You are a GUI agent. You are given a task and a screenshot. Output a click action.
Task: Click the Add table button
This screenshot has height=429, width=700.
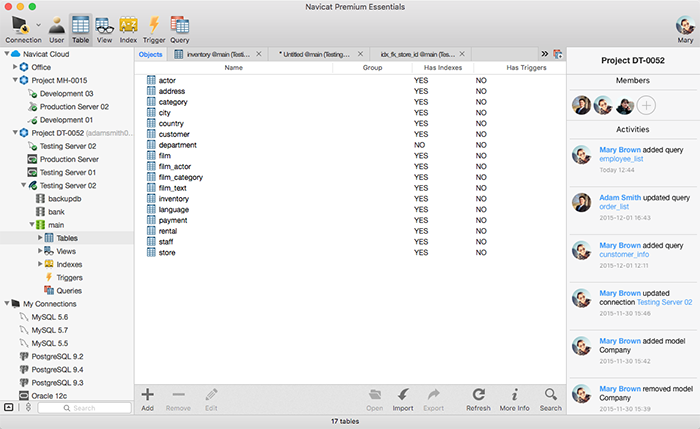[x=147, y=400]
